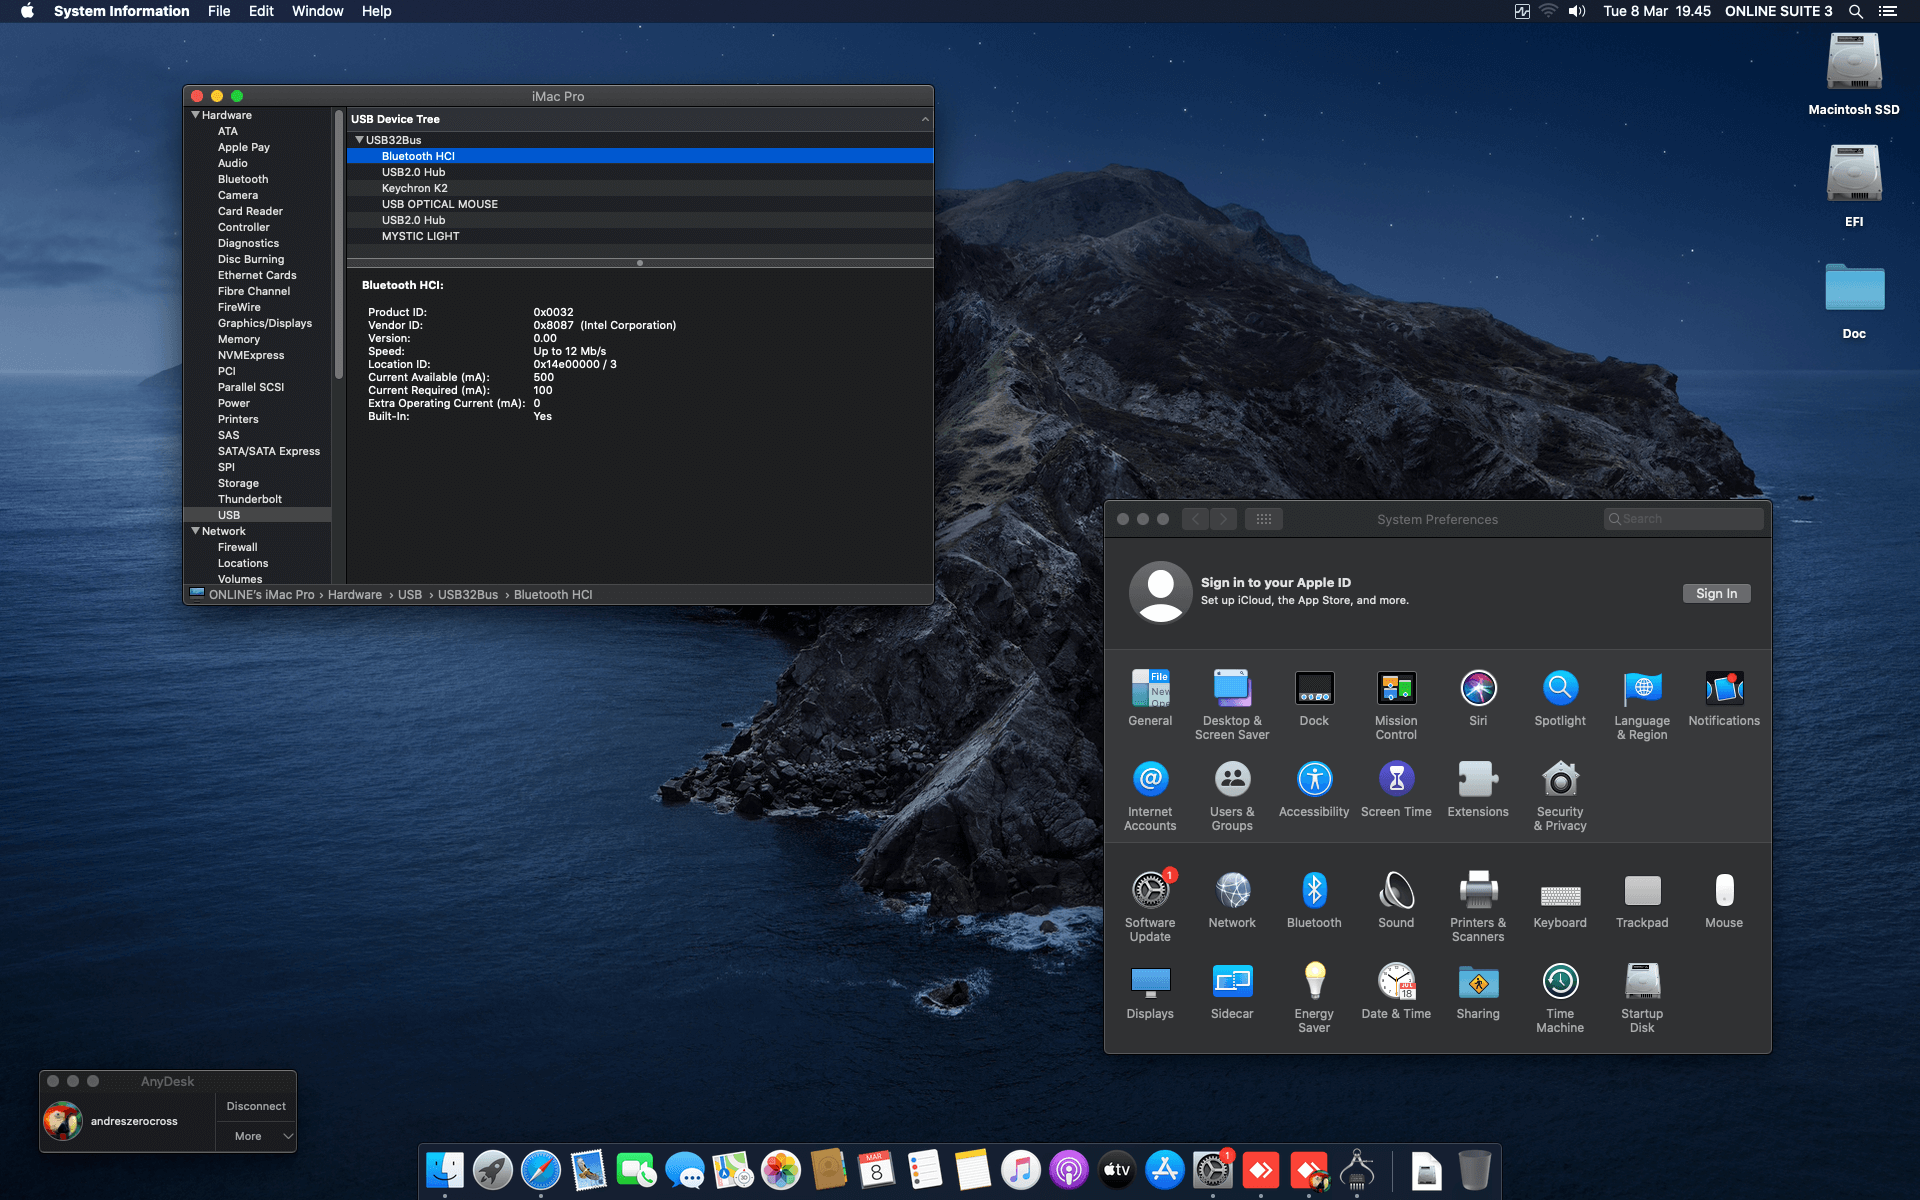This screenshot has height=1200, width=1920.
Task: Open the Network preferences pane
Action: click(1231, 893)
